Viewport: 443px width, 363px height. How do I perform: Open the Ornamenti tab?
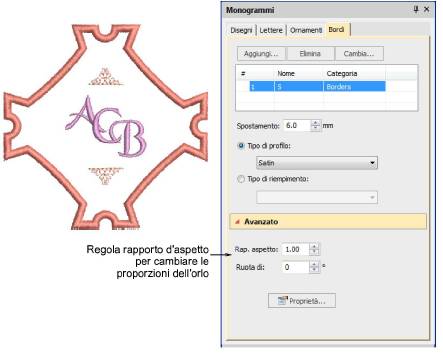(306, 30)
